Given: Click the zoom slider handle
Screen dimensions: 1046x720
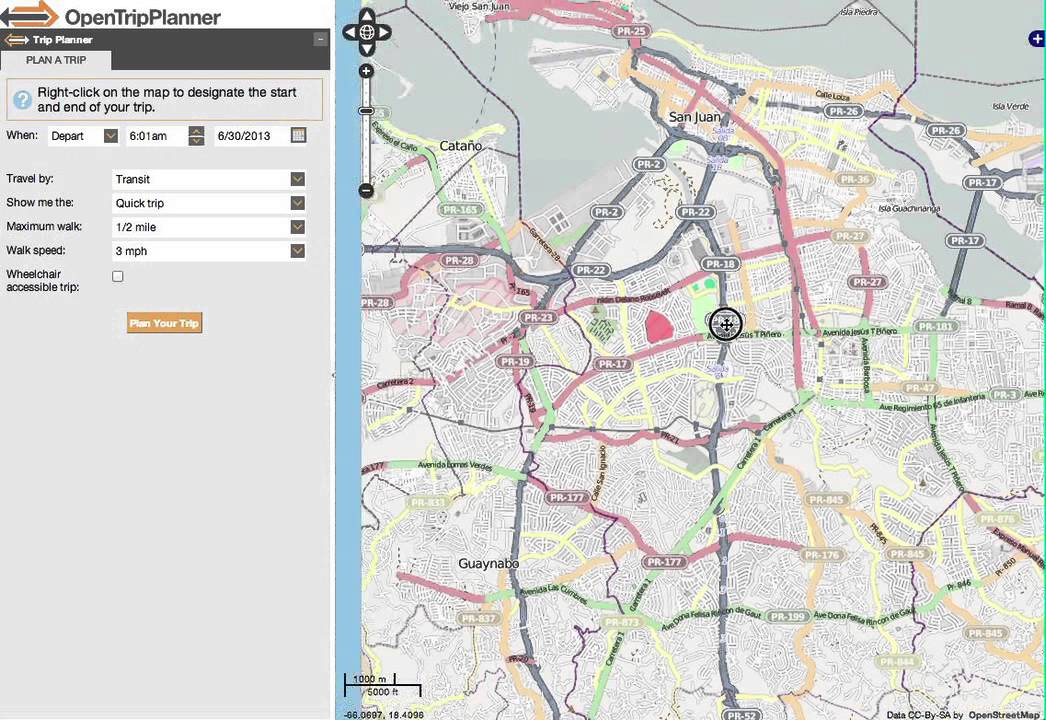Looking at the screenshot, I should click(366, 111).
